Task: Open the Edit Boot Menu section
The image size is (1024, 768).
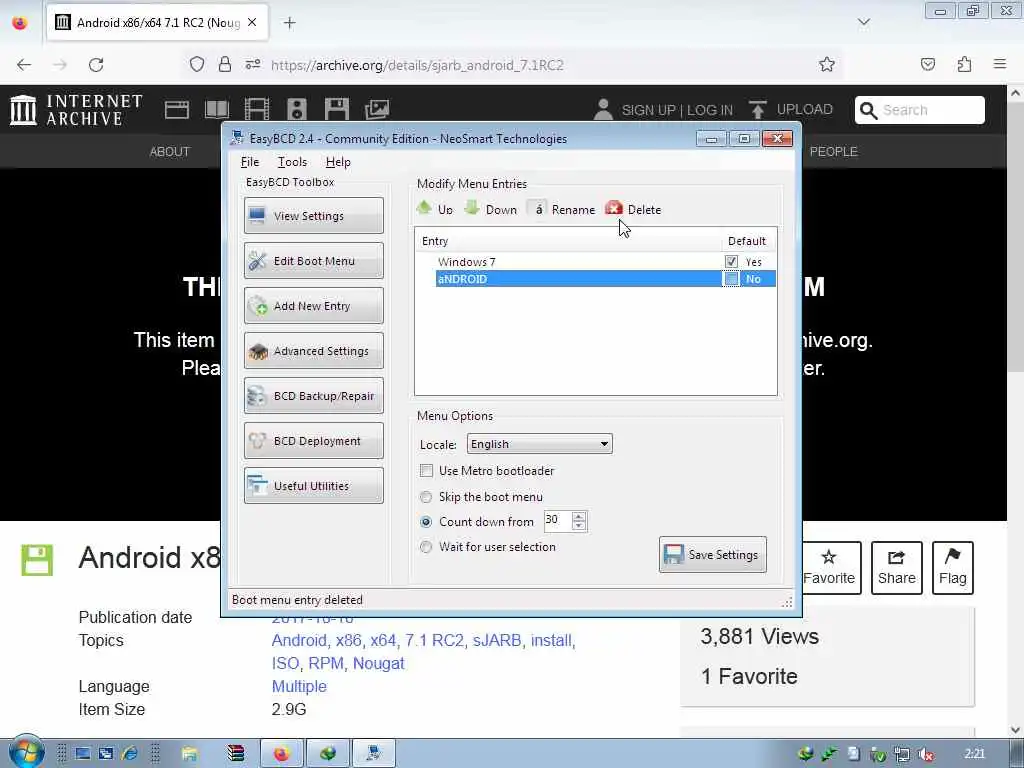Action: pos(313,261)
